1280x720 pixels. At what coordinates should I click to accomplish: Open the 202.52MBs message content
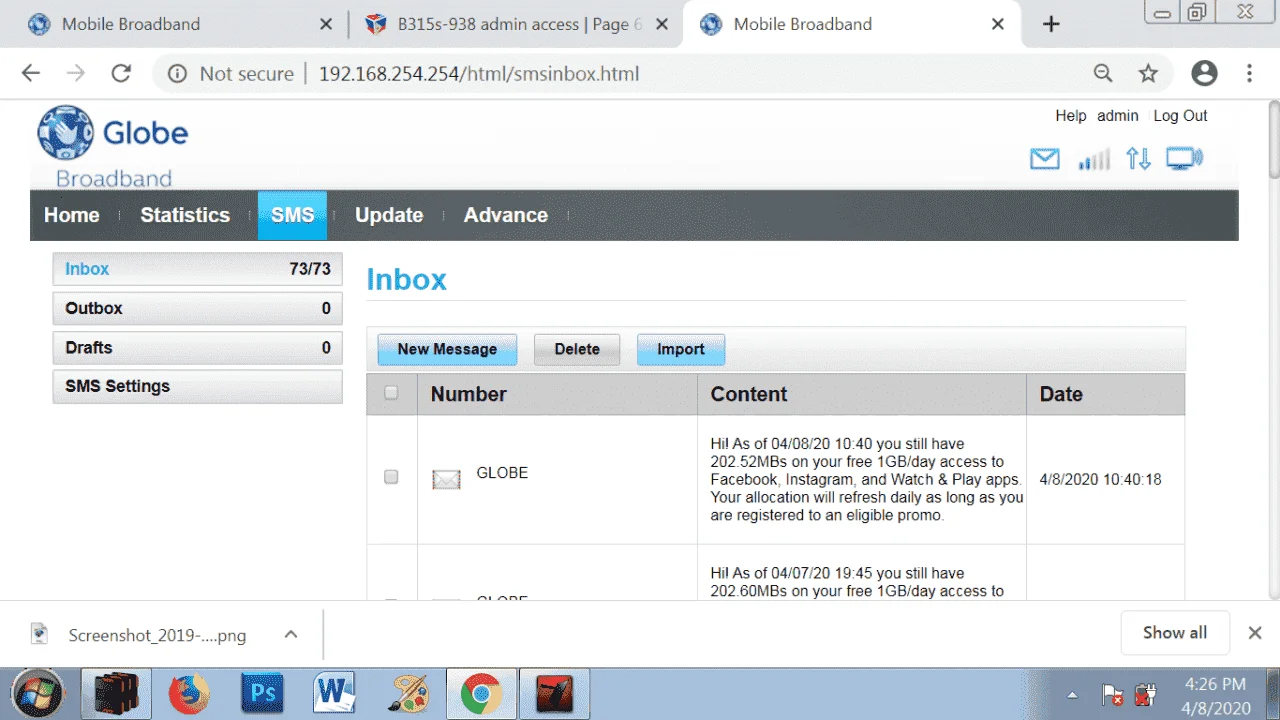(867, 480)
